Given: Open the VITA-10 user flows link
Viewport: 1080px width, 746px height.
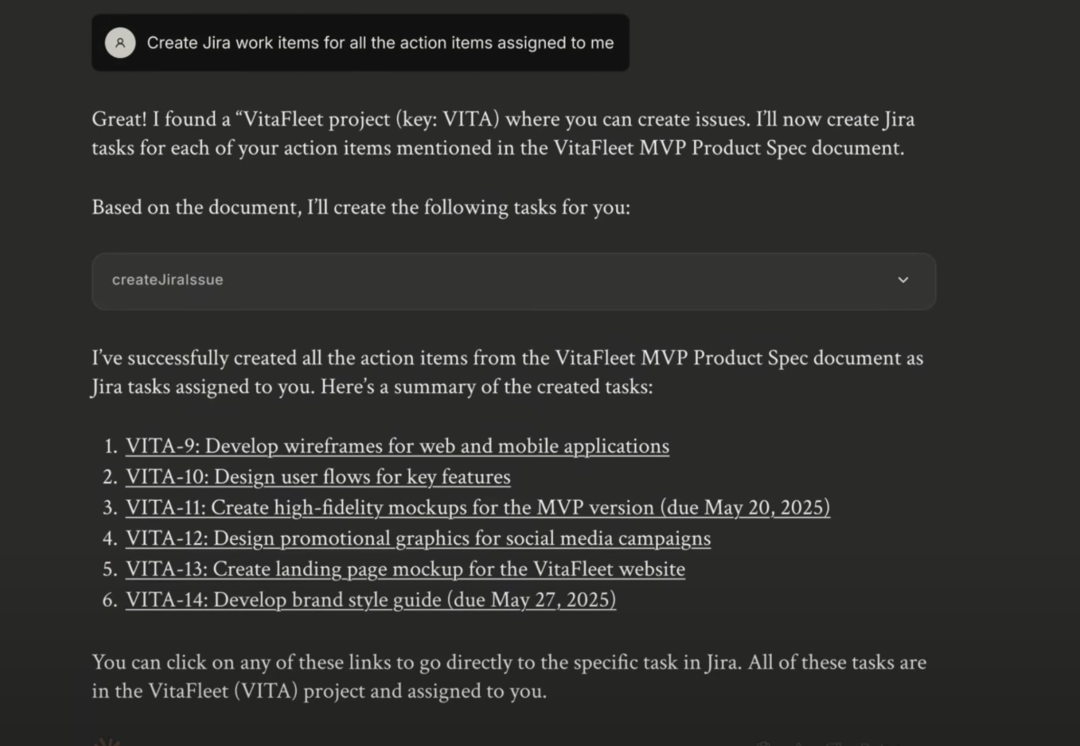Looking at the screenshot, I should pos(318,477).
